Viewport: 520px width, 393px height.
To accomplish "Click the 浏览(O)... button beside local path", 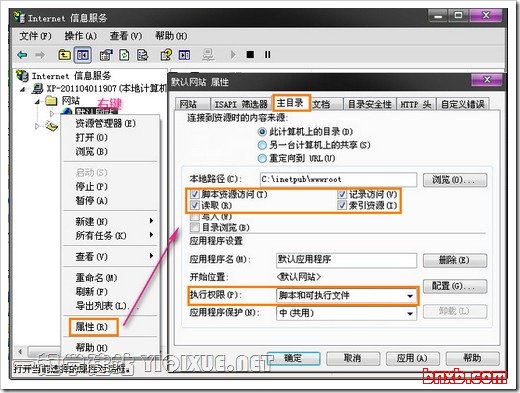I will pyautogui.click(x=455, y=180).
